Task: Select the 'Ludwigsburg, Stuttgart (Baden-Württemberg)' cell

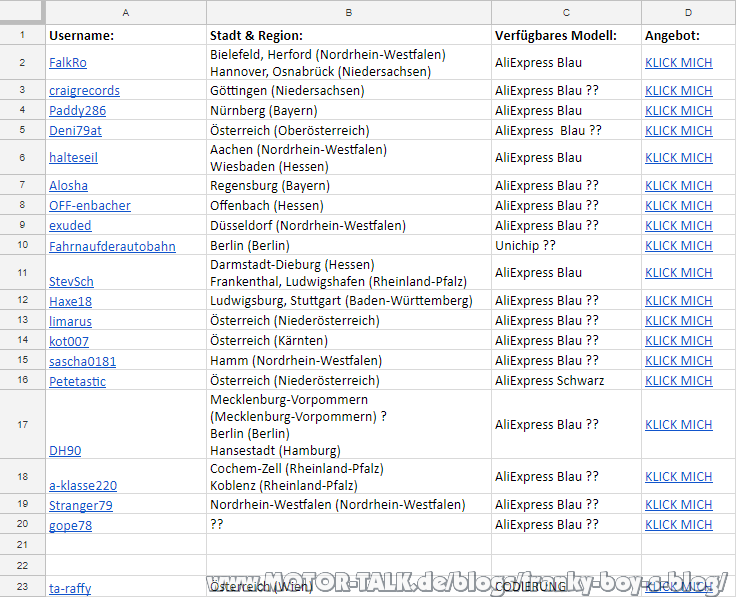Action: 349,300
